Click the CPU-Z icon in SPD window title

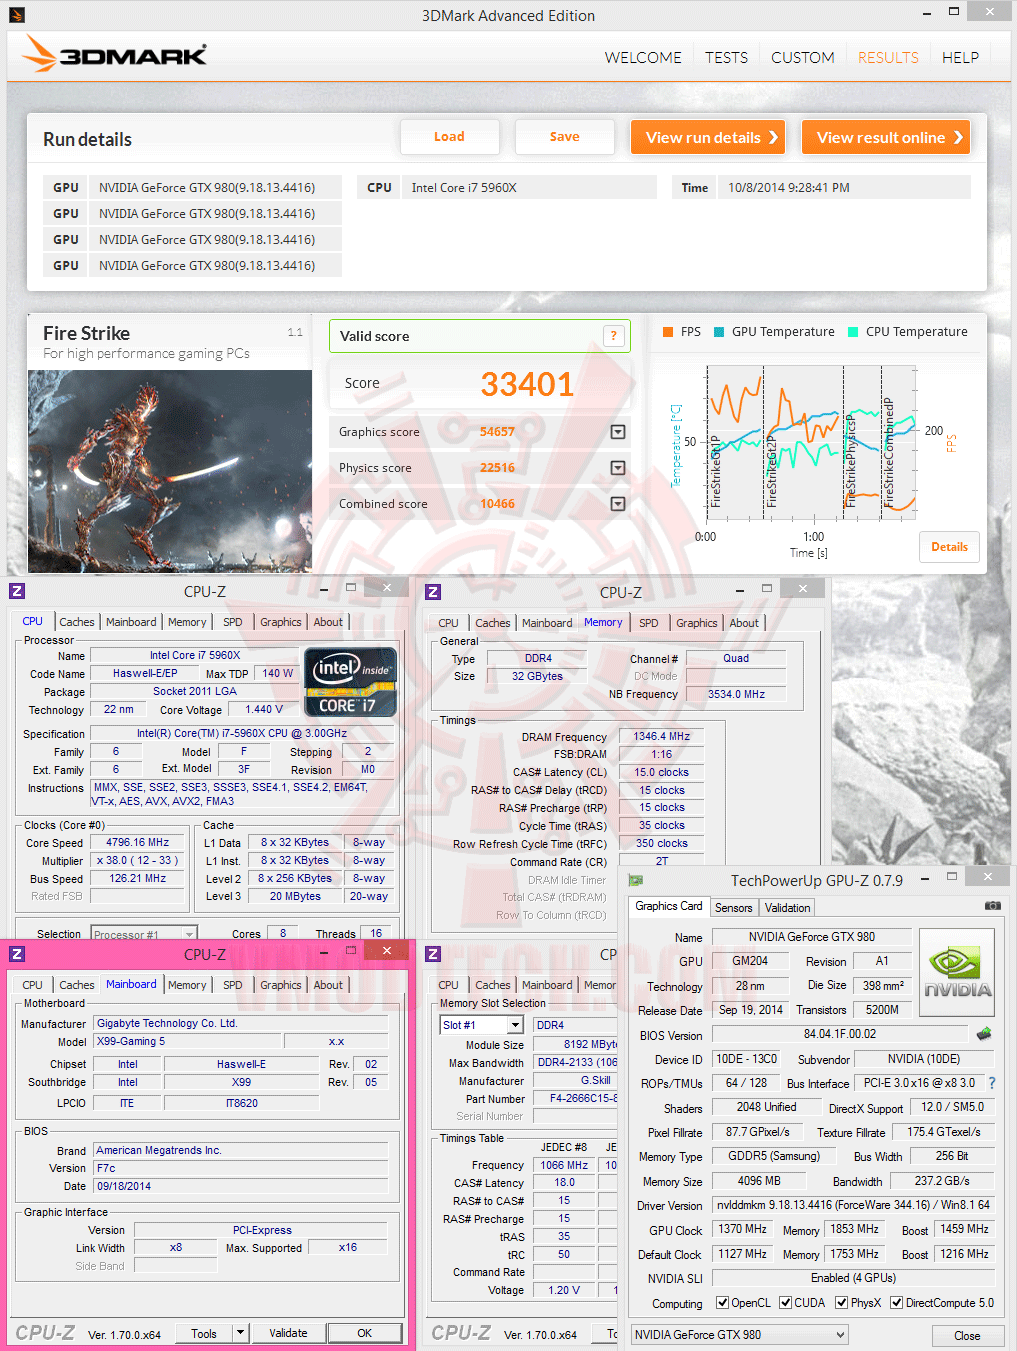[433, 954]
